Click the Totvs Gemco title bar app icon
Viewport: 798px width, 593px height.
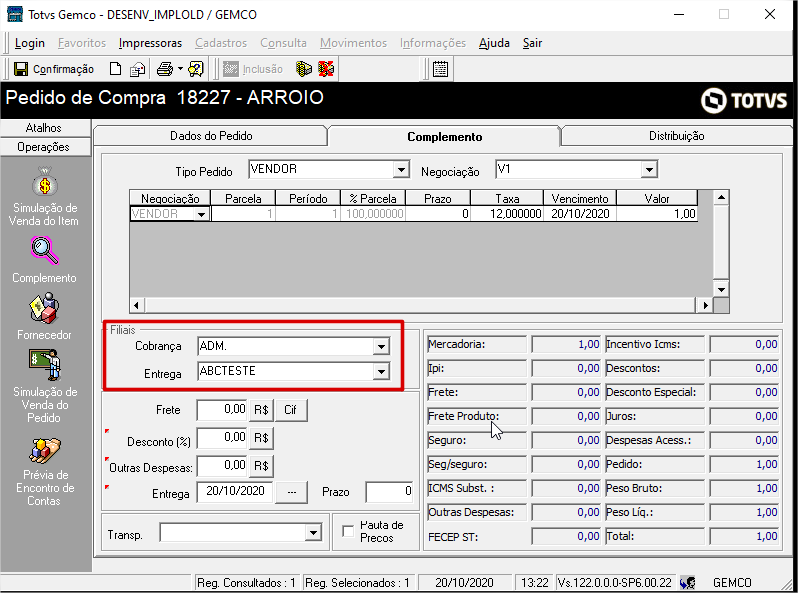tap(15, 14)
